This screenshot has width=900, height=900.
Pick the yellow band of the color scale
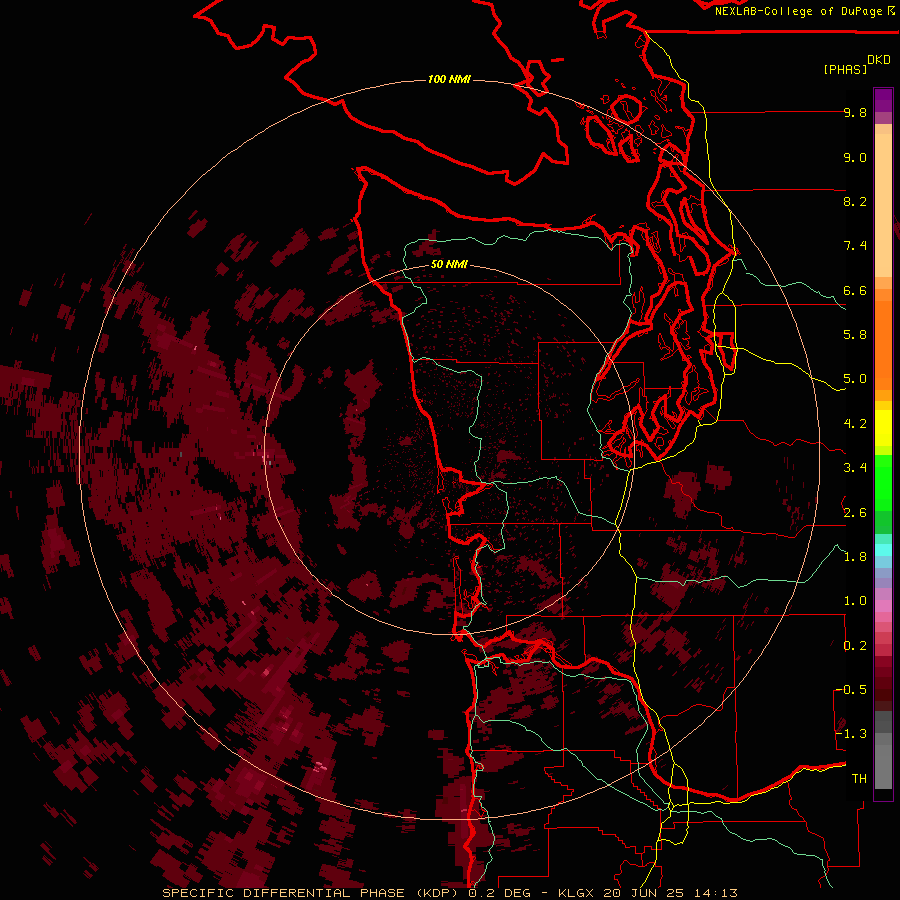click(x=883, y=428)
